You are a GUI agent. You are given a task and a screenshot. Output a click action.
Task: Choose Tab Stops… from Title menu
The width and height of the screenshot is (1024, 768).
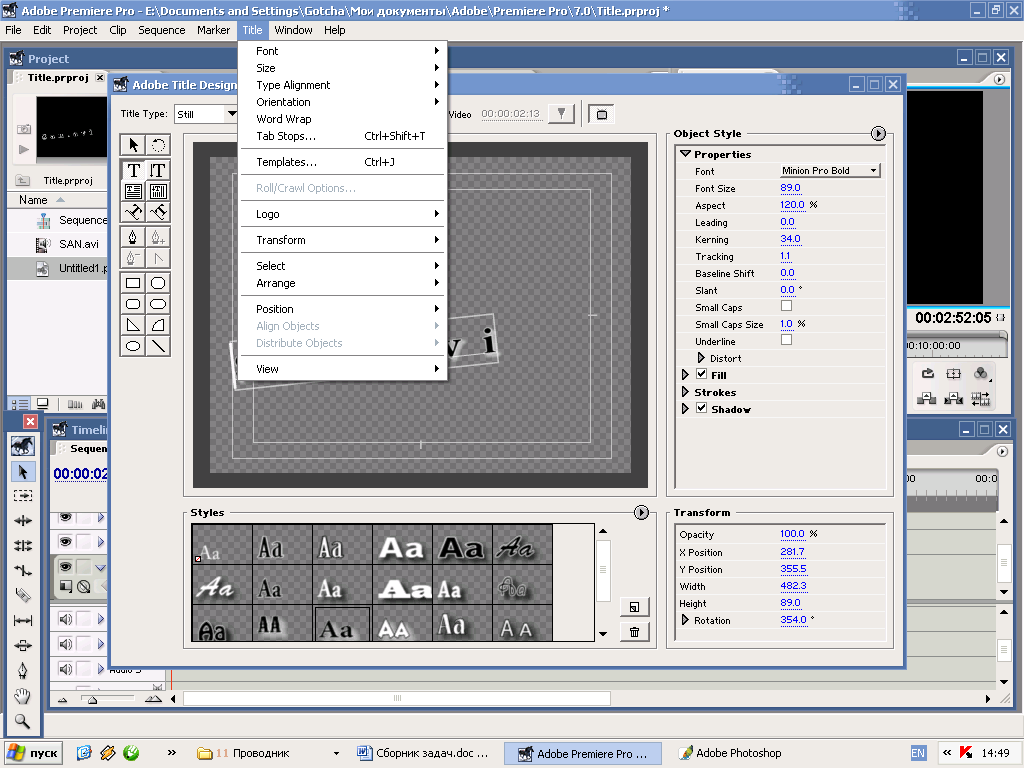pos(343,136)
